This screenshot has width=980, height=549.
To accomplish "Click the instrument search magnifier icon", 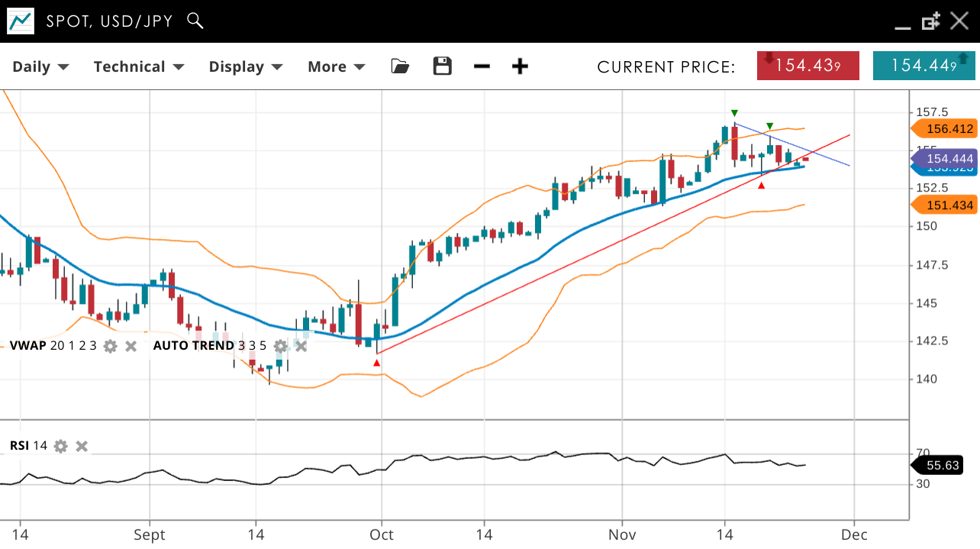I will (x=195, y=20).
